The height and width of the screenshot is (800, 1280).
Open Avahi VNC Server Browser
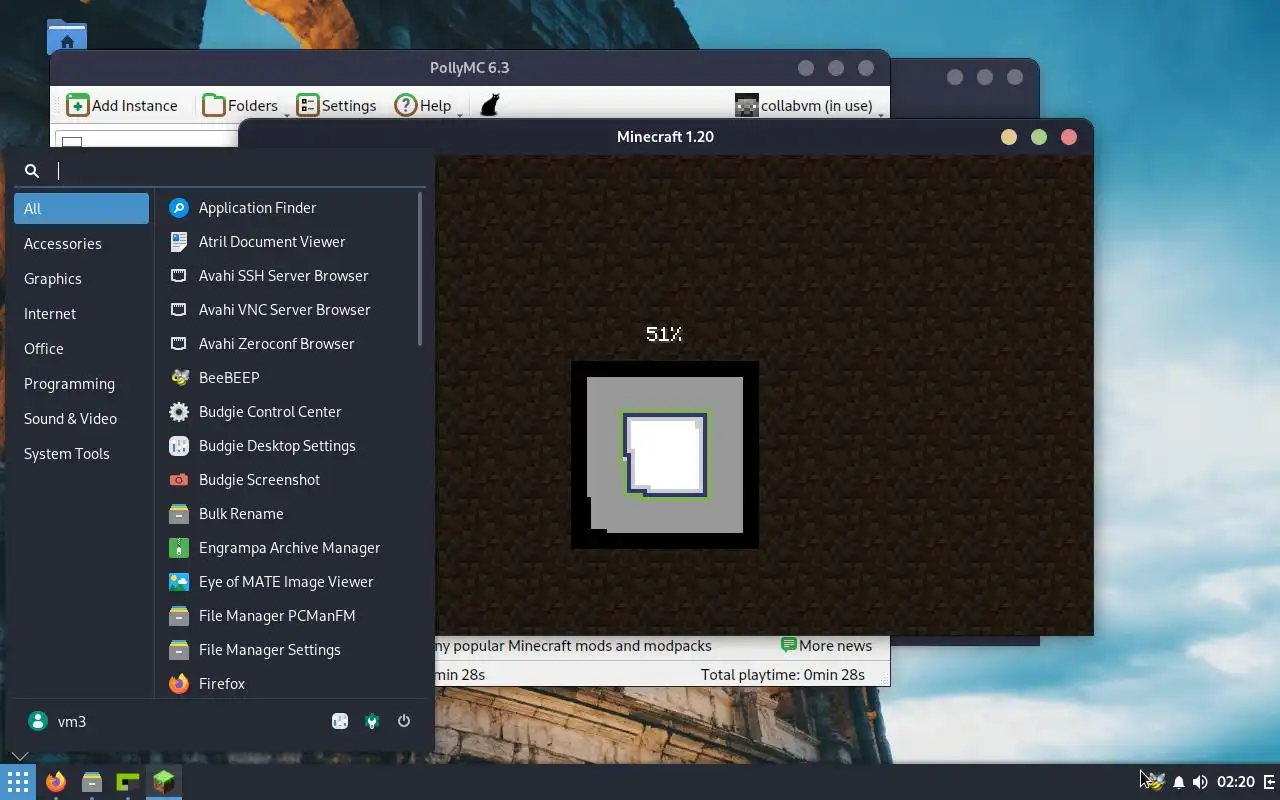(288, 310)
